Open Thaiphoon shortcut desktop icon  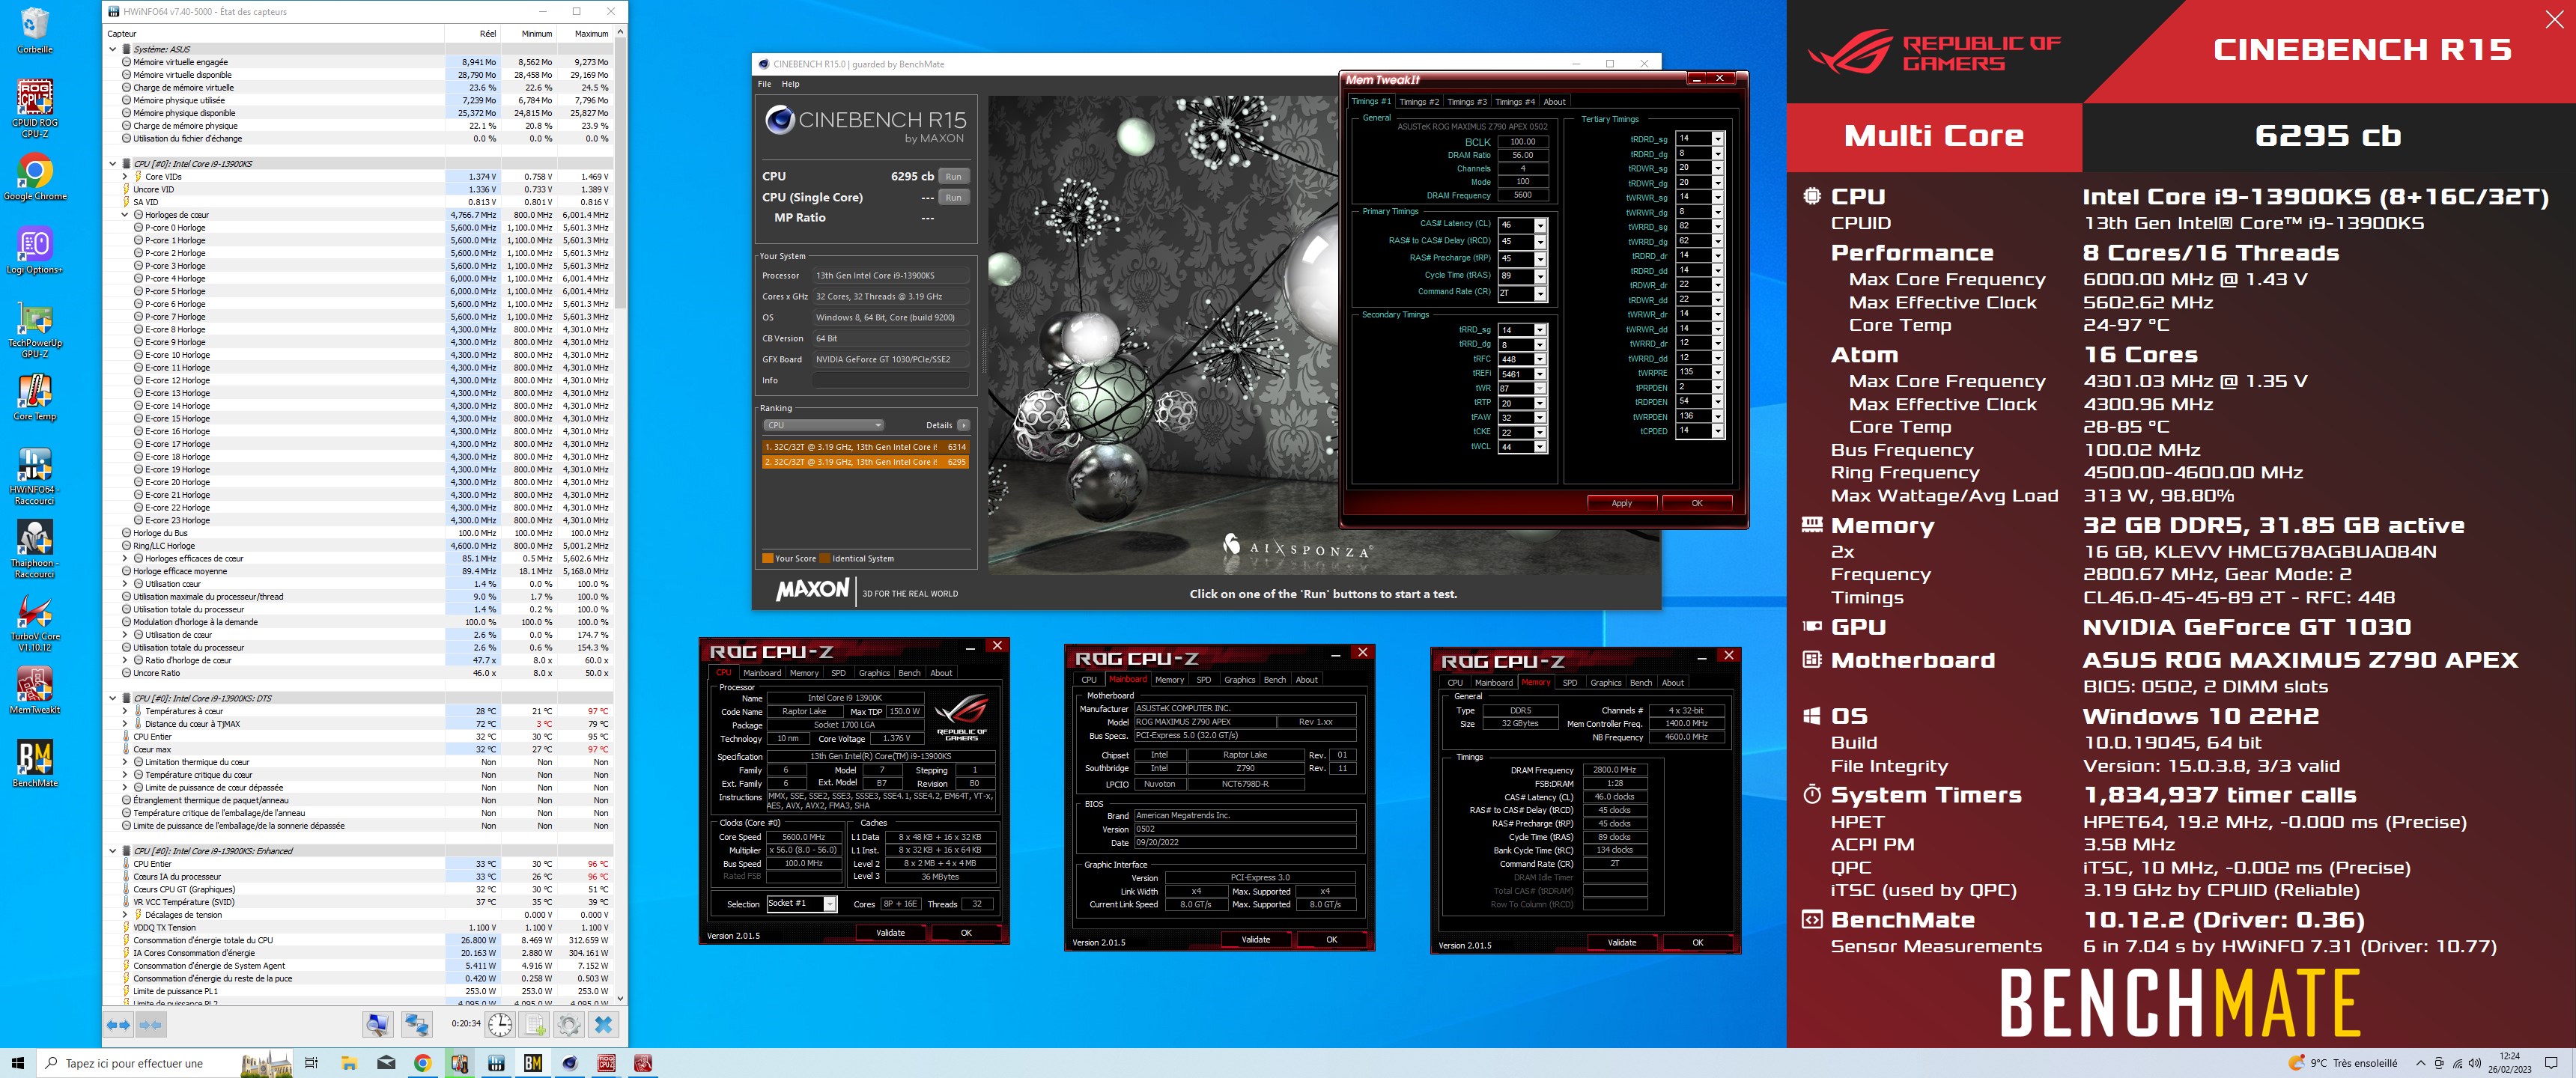point(35,549)
